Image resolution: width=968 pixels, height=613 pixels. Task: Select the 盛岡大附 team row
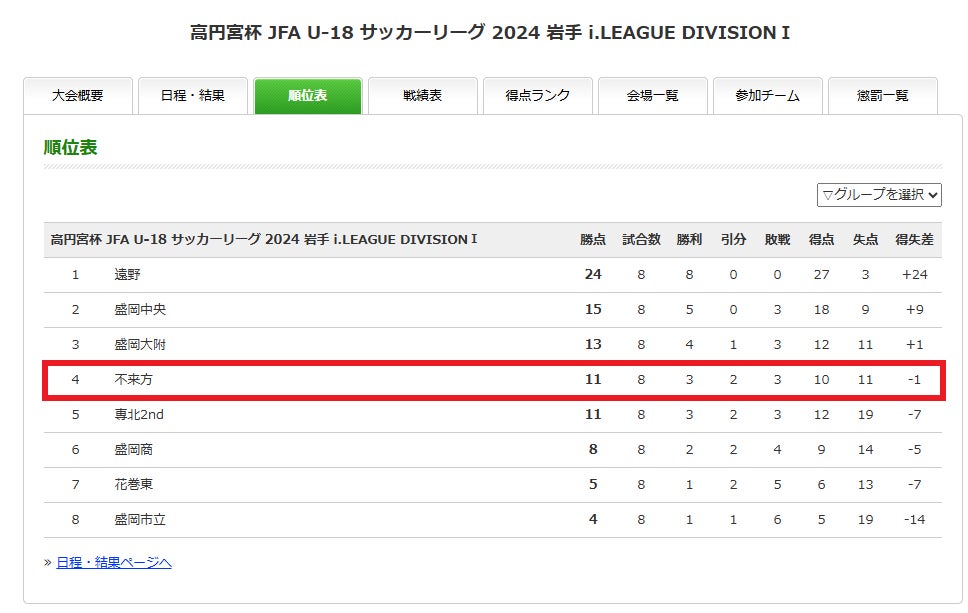140,345
